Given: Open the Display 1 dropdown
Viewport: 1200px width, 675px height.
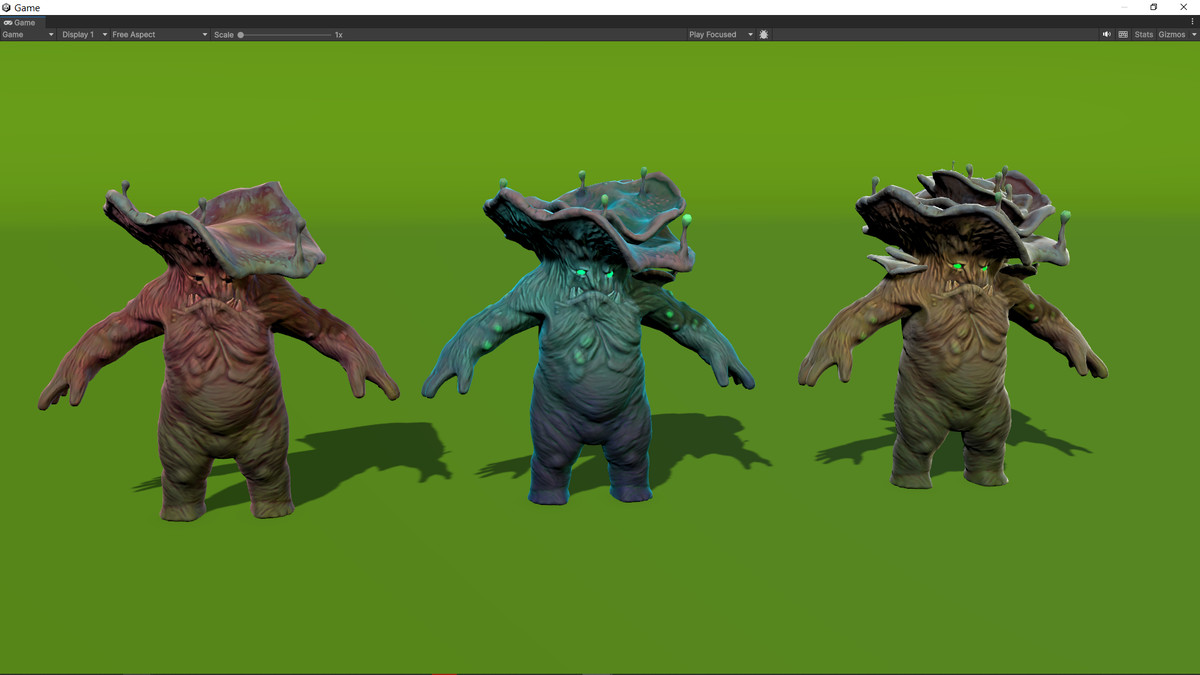Looking at the screenshot, I should [84, 34].
